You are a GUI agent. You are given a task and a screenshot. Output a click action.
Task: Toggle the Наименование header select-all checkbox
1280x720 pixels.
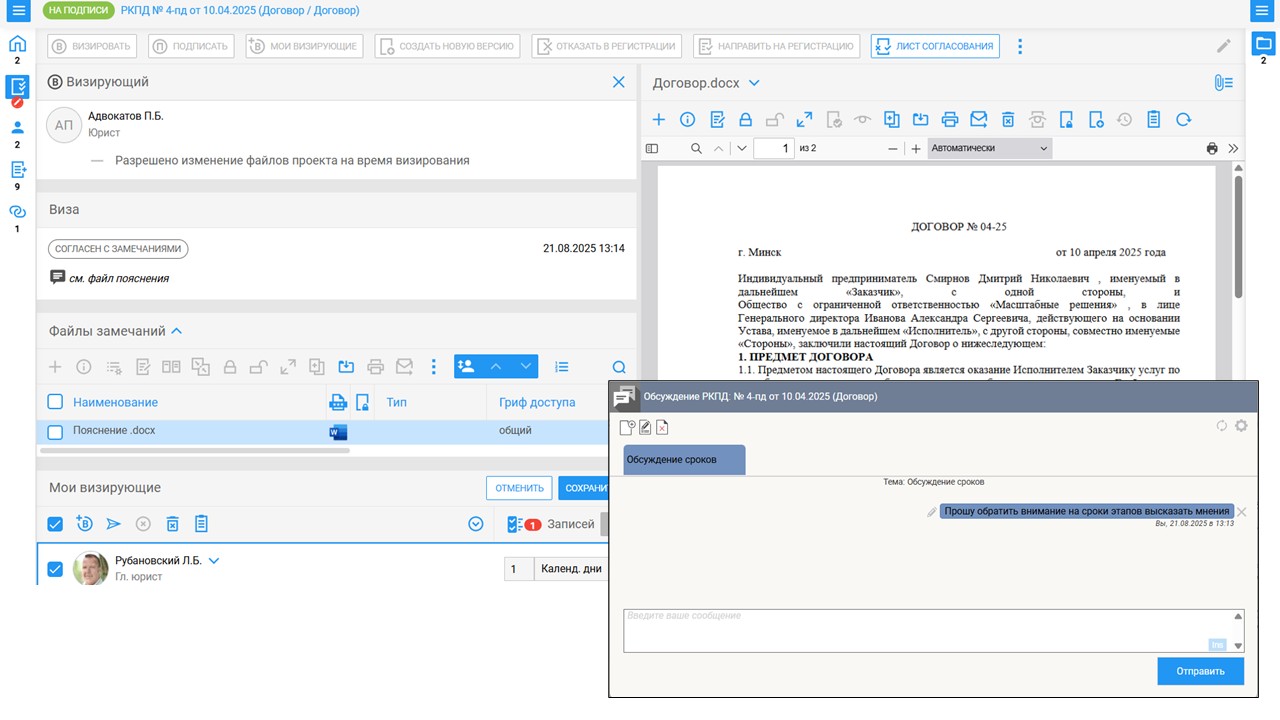pyautogui.click(x=56, y=402)
